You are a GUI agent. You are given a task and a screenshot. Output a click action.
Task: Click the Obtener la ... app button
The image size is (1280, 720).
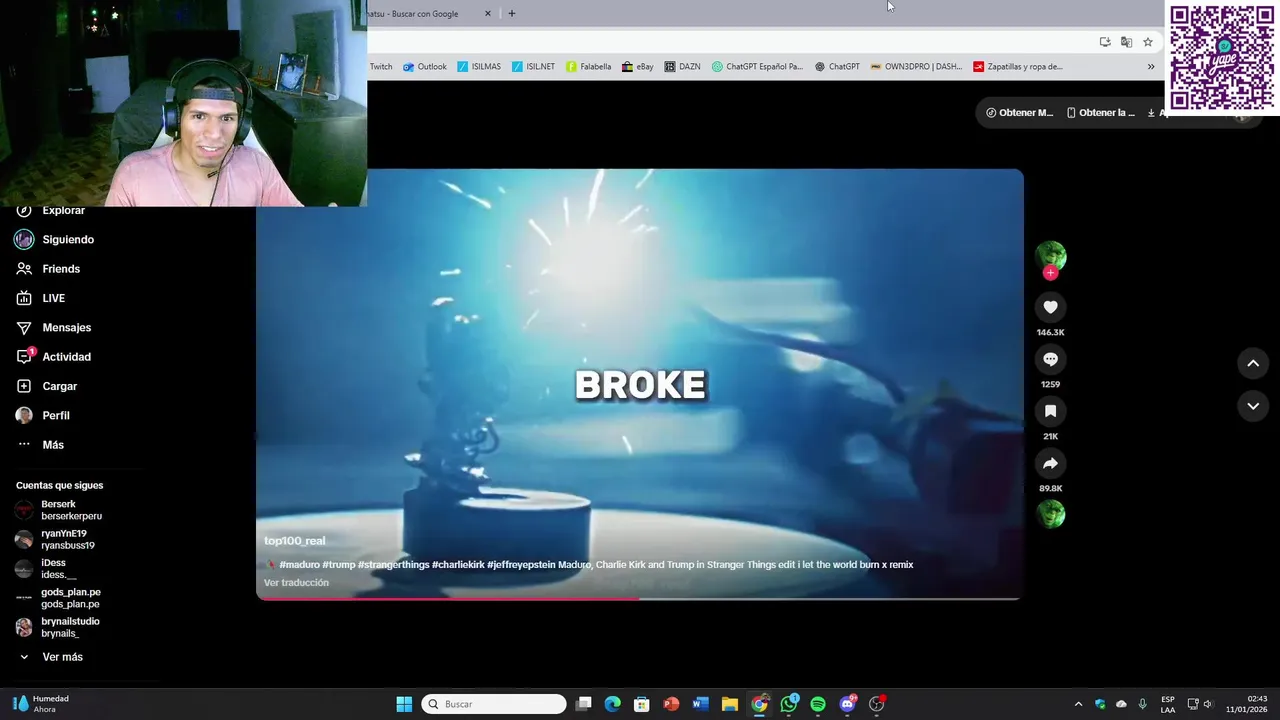click(1100, 113)
